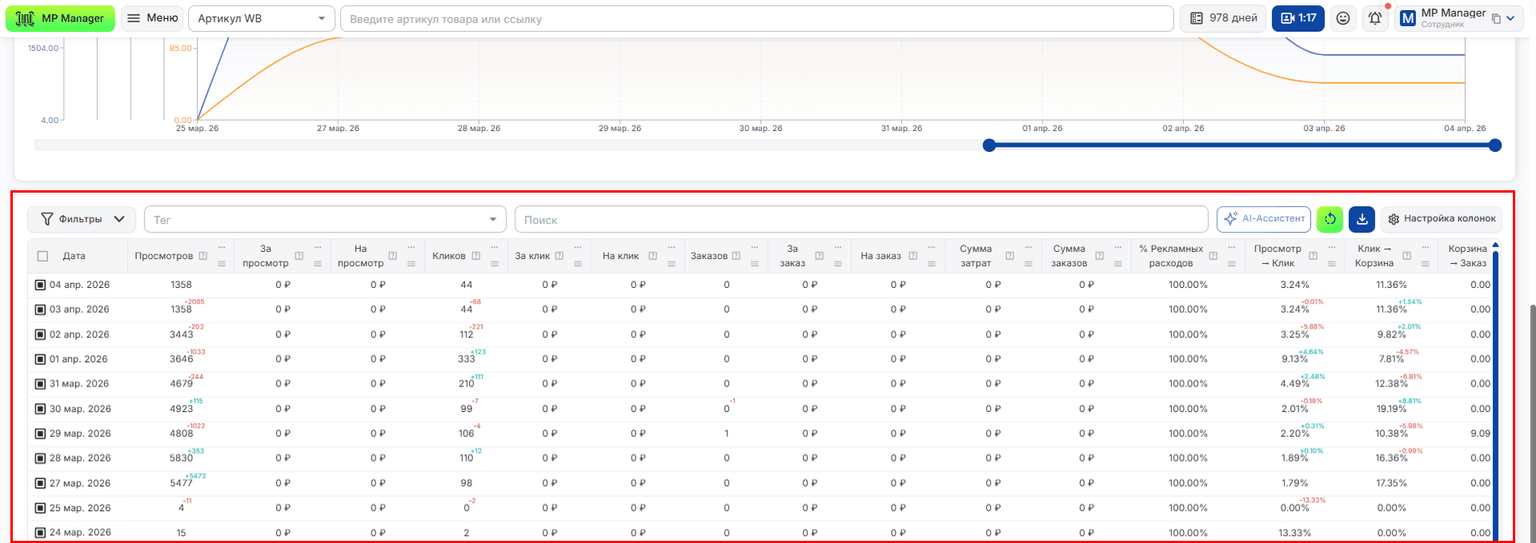
Task: Click the green refresh data icon
Action: 1330,219
